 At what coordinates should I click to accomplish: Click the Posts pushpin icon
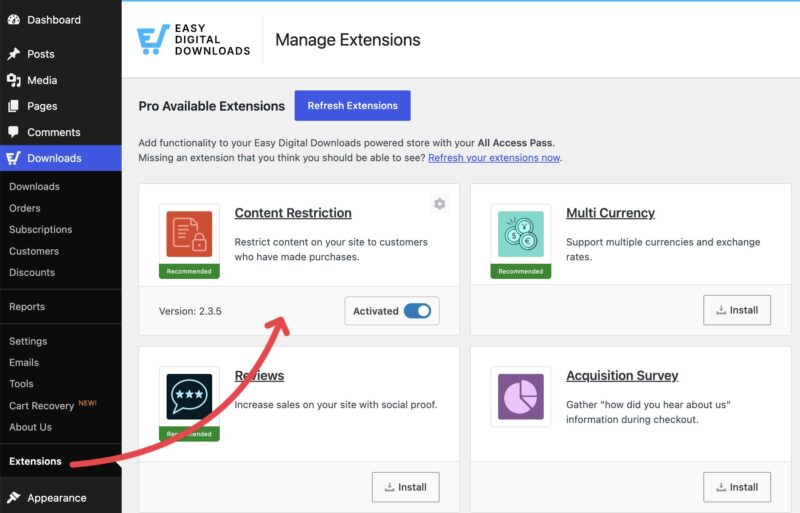tap(14, 54)
